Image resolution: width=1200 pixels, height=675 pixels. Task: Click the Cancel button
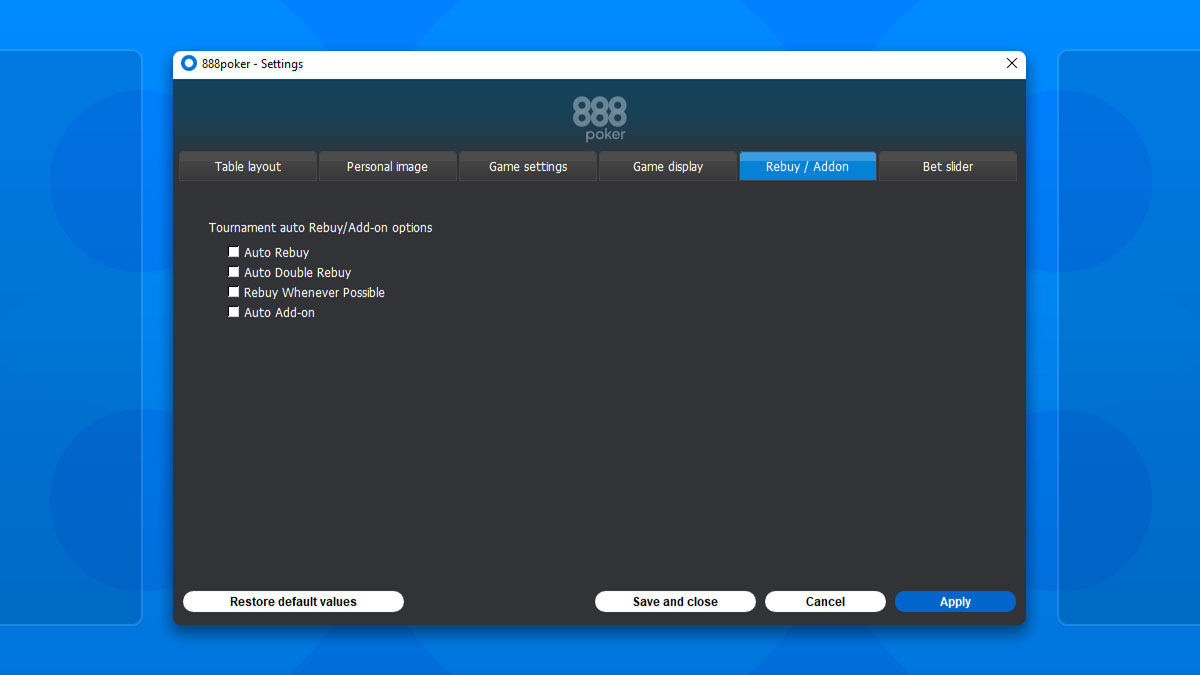click(x=825, y=601)
